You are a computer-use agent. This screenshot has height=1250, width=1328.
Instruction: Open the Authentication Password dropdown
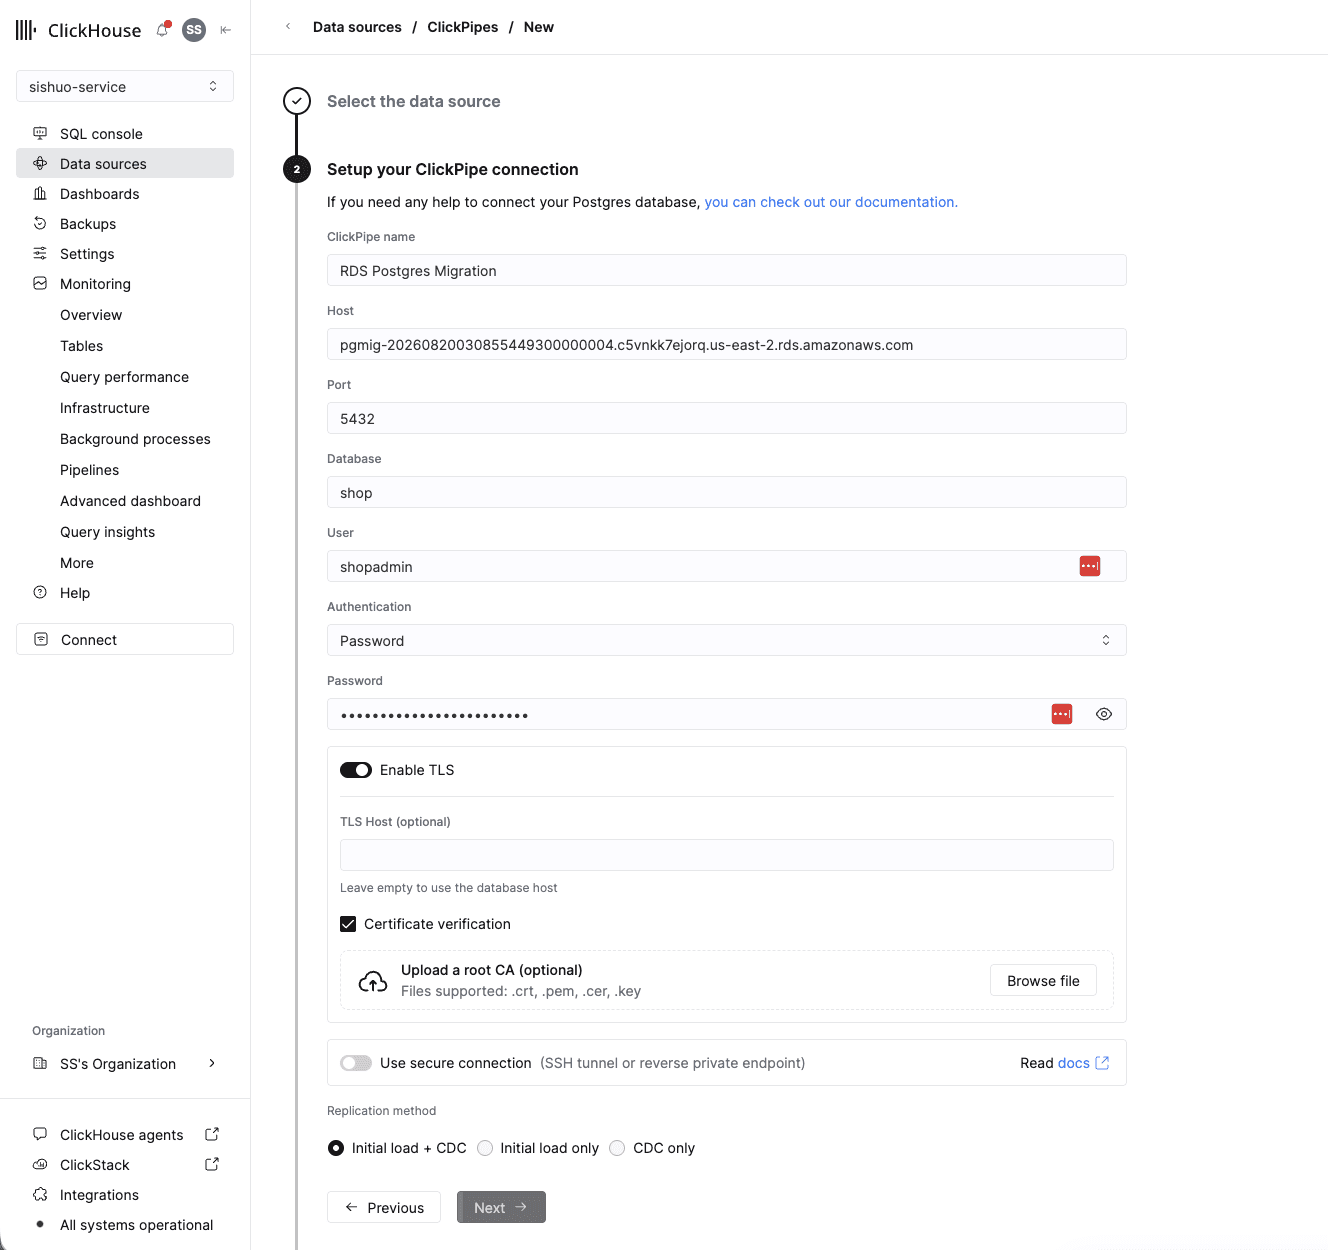[727, 640]
